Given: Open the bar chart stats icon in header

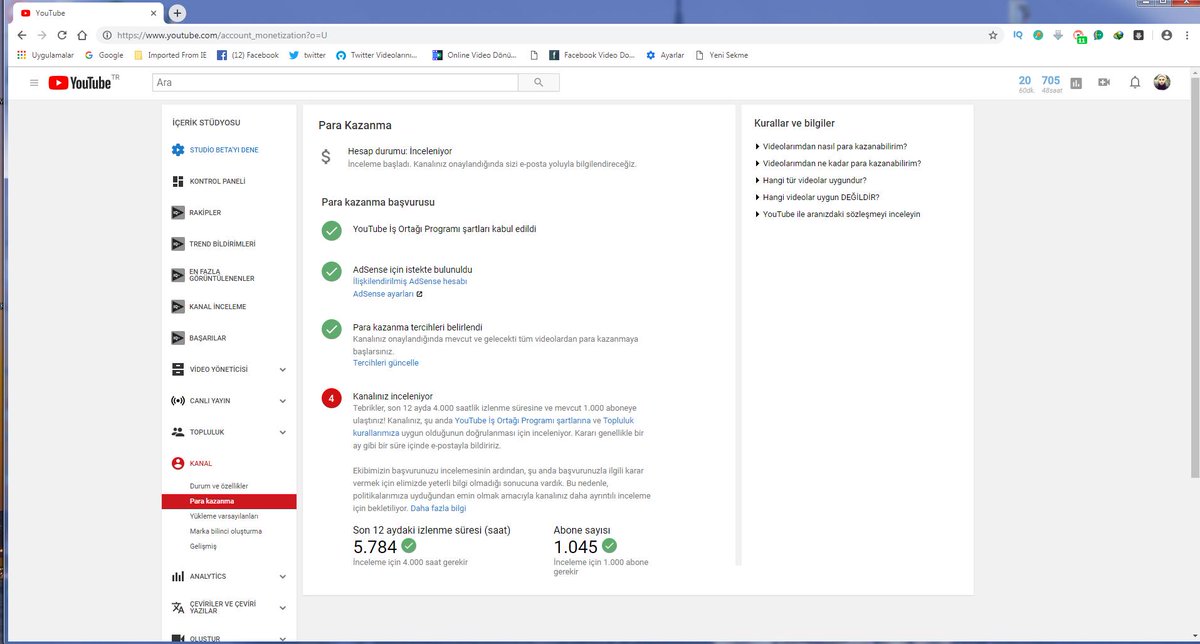Looking at the screenshot, I should pyautogui.click(x=1076, y=83).
